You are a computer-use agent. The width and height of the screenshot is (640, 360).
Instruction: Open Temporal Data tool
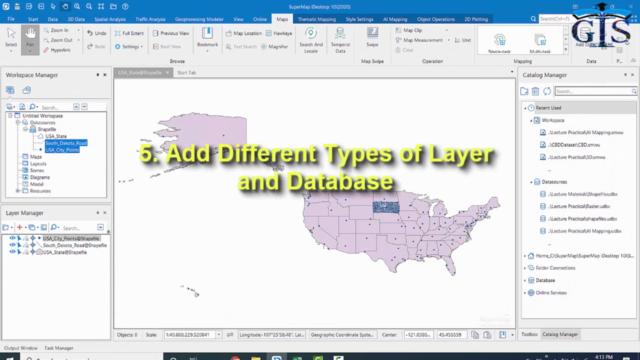(340, 40)
